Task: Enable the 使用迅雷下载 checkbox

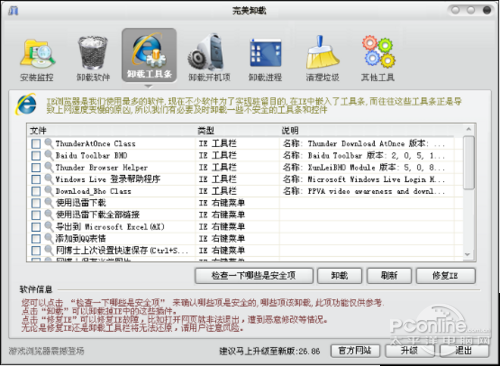Action: 36,203
